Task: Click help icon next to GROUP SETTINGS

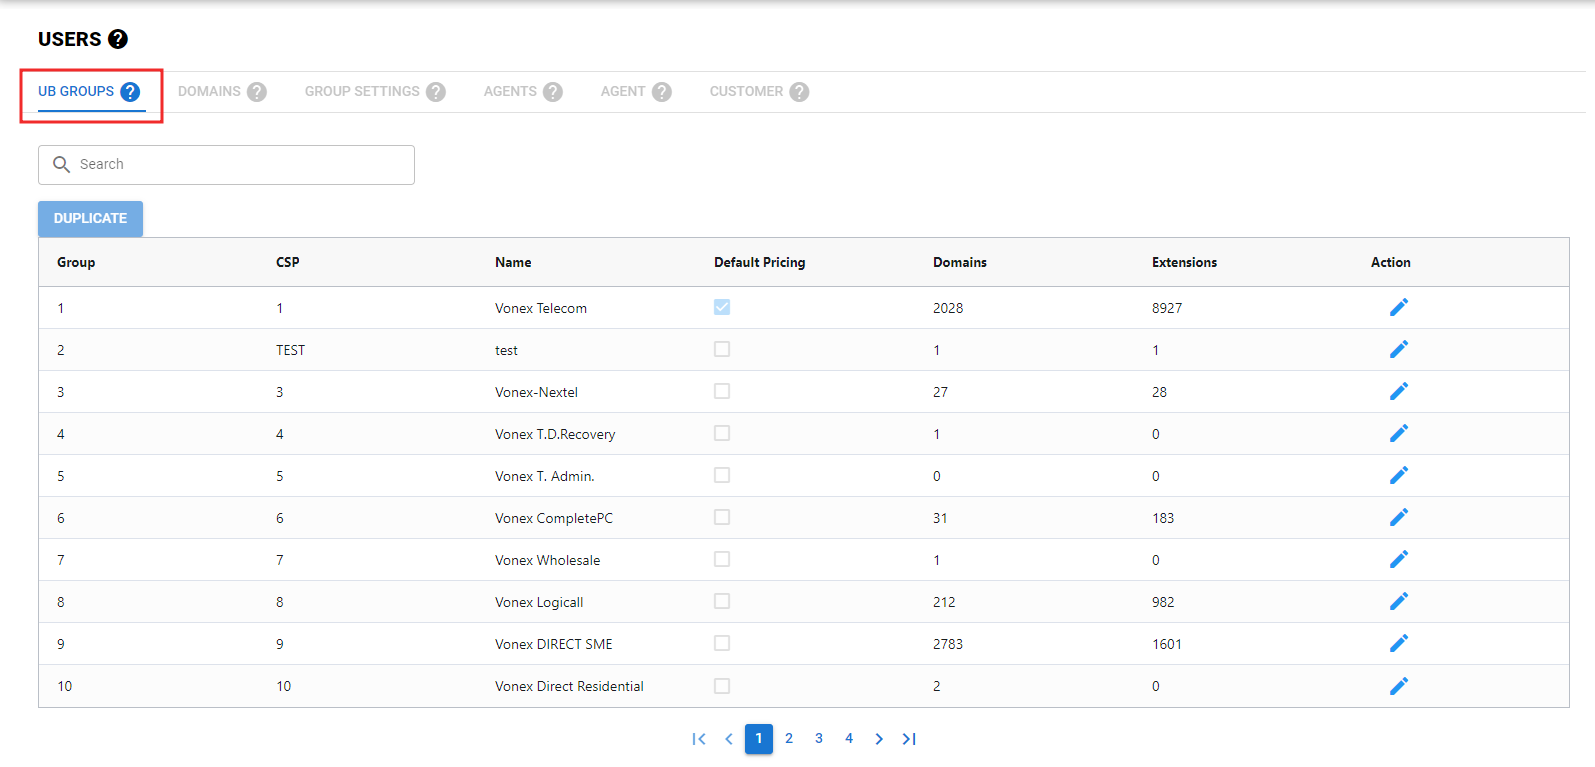Action: [x=436, y=92]
